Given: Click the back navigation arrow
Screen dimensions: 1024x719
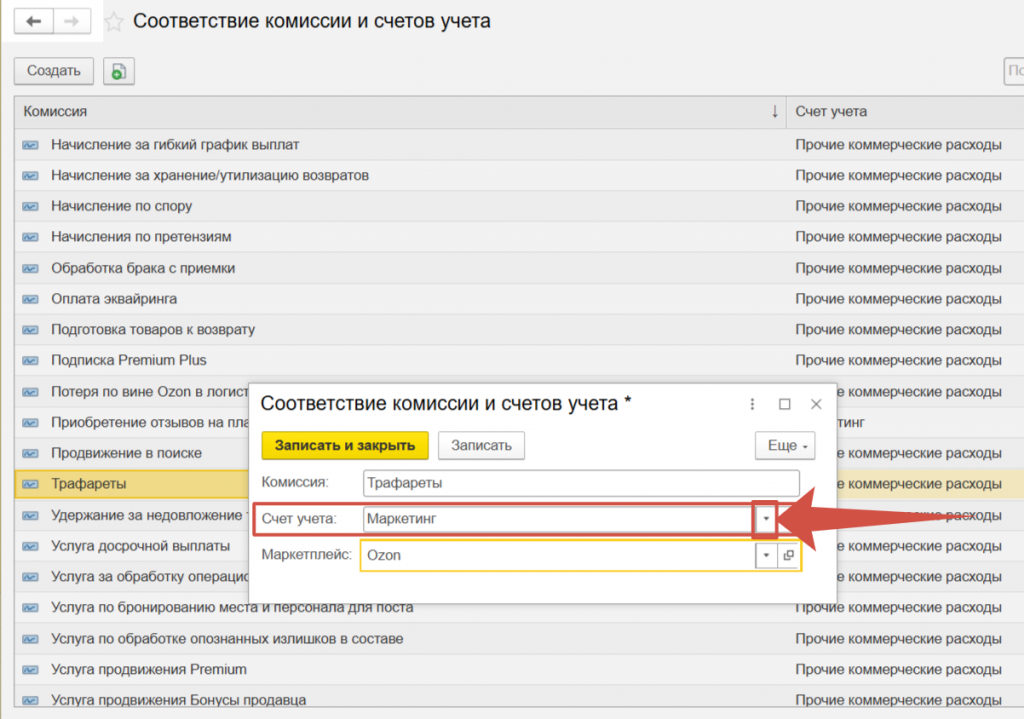Looking at the screenshot, I should tap(33, 21).
